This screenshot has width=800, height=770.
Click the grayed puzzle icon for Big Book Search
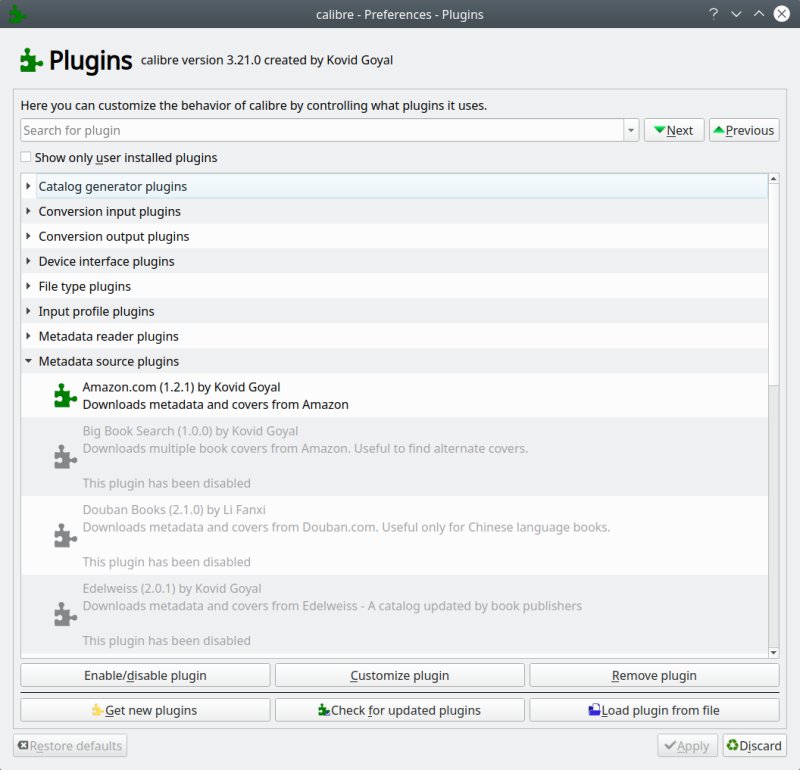pos(63,456)
